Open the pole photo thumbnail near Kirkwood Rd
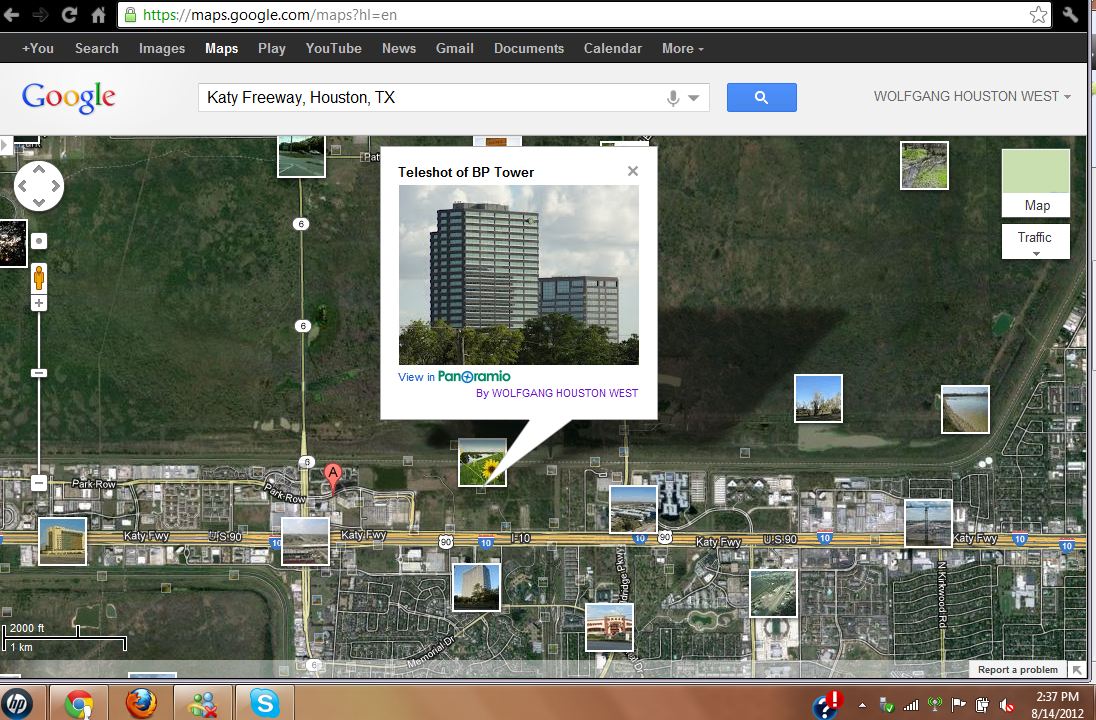1096x720 pixels. pos(928,523)
